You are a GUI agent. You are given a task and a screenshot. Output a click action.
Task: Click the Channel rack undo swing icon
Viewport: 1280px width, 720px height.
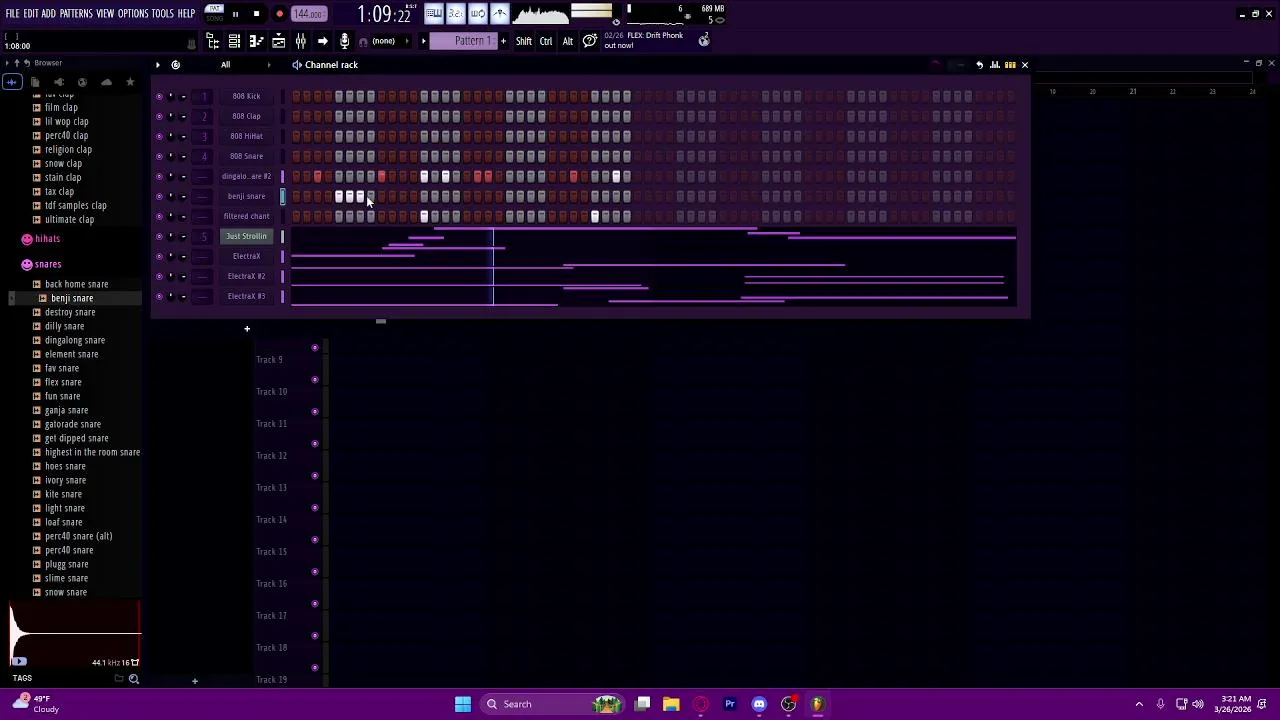click(x=980, y=65)
